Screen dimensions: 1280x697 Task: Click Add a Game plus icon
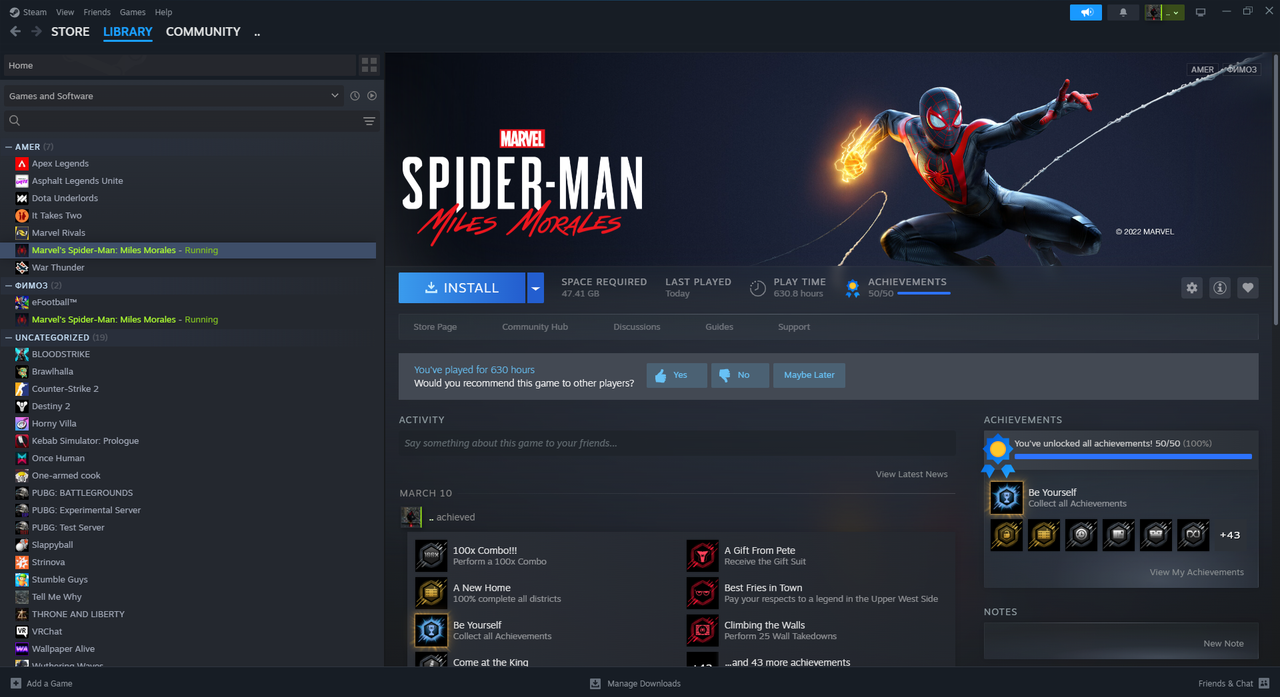(16, 684)
